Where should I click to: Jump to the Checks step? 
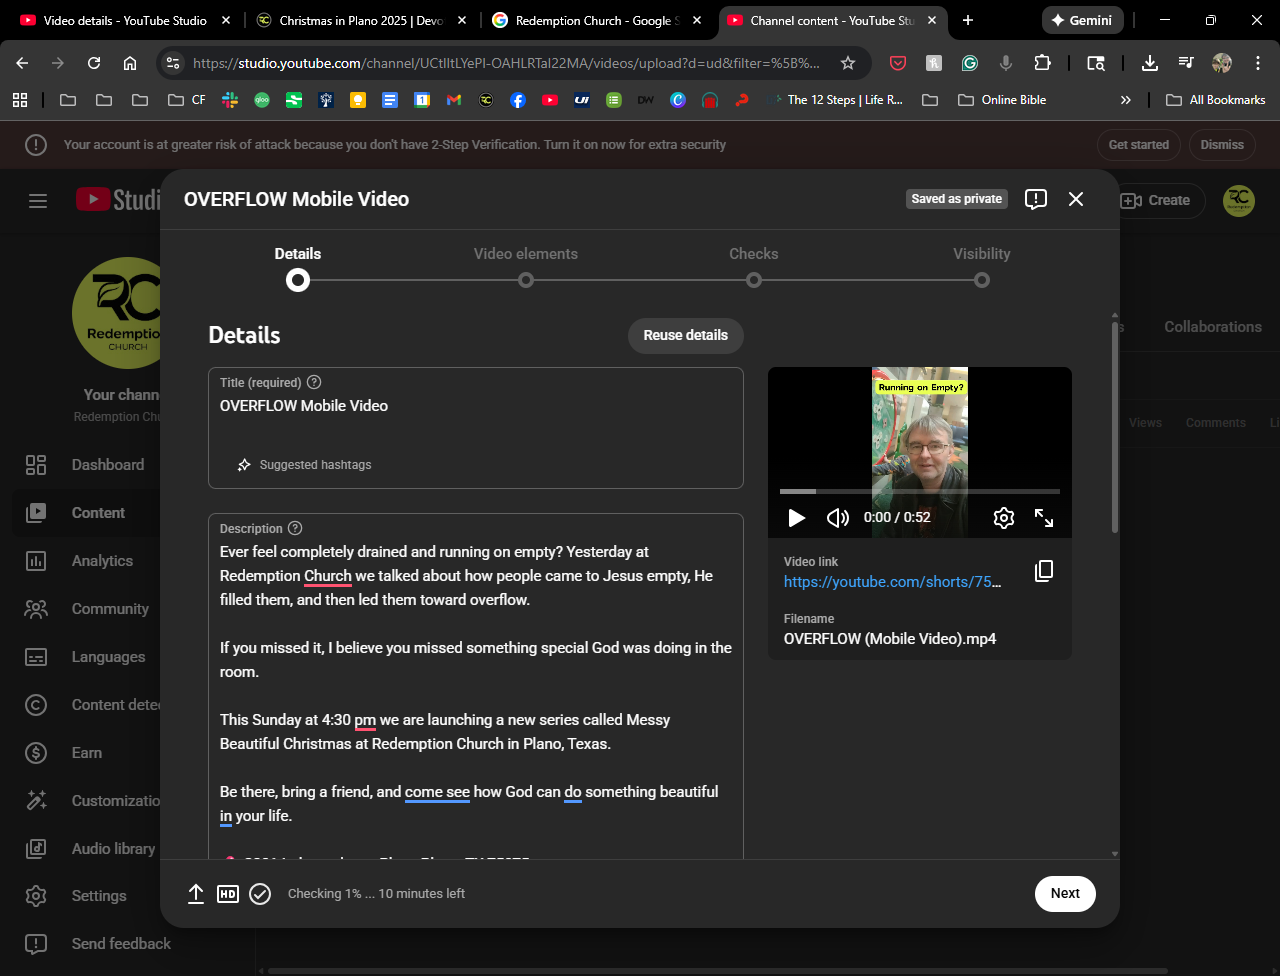coord(754,280)
